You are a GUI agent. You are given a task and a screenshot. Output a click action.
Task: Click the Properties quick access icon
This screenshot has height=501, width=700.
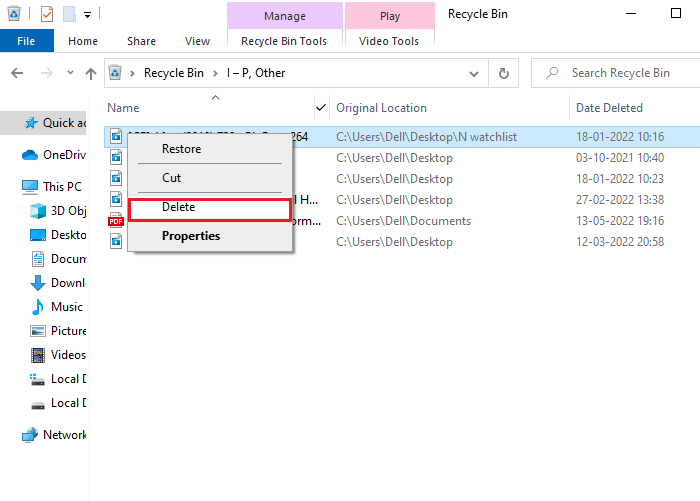pos(47,14)
